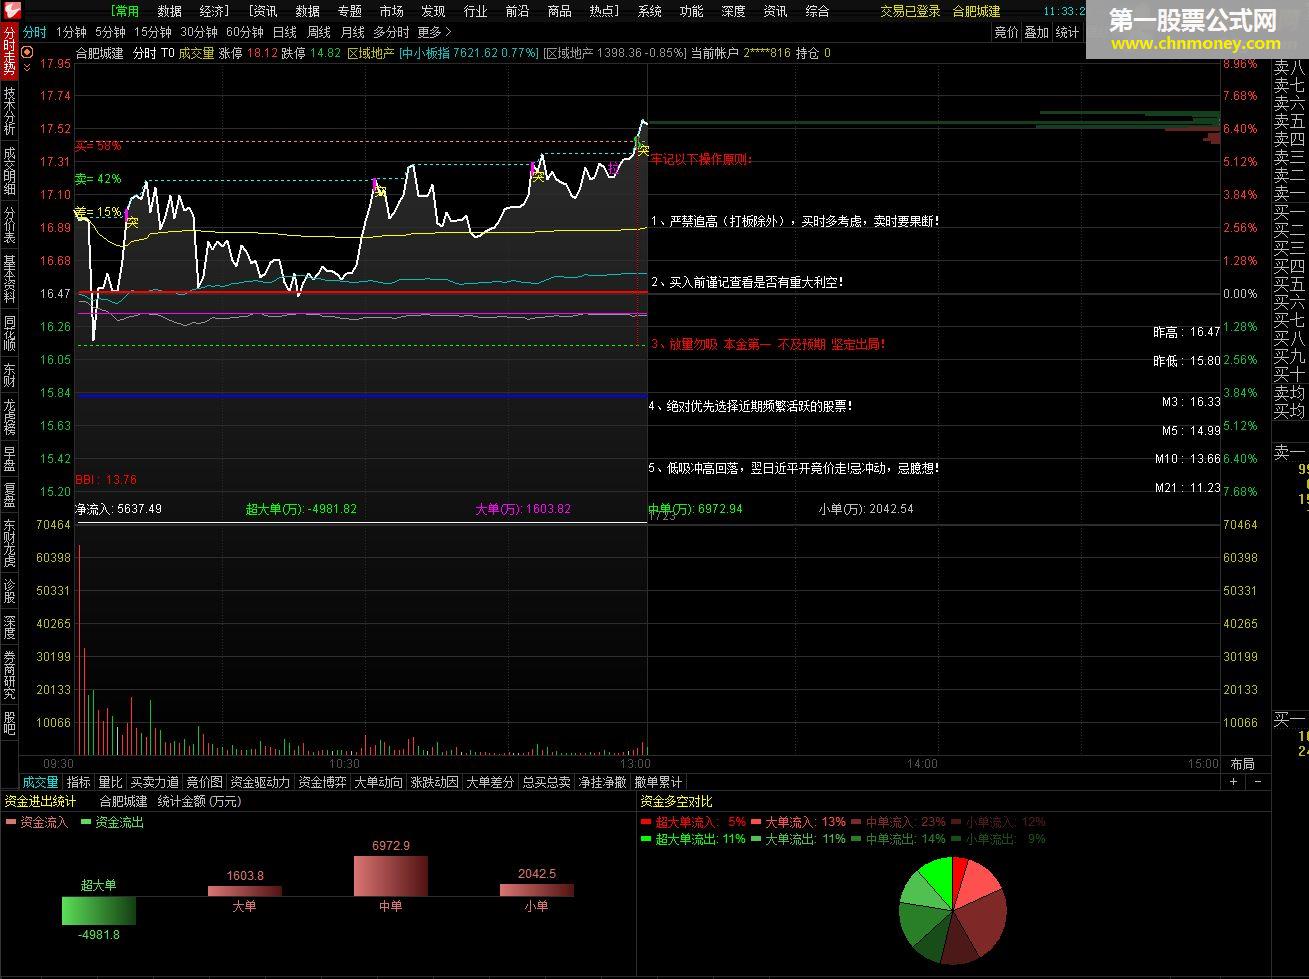Select the 总买总卖 tab
1309x979 pixels.
546,782
